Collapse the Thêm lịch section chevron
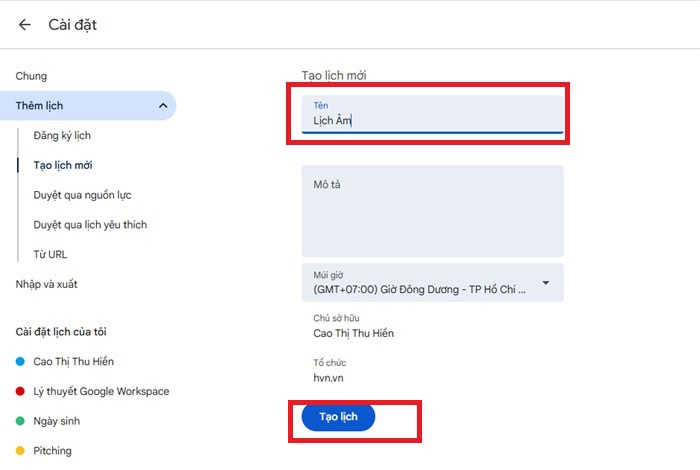Screen dimensions: 700x470 [x=162, y=106]
